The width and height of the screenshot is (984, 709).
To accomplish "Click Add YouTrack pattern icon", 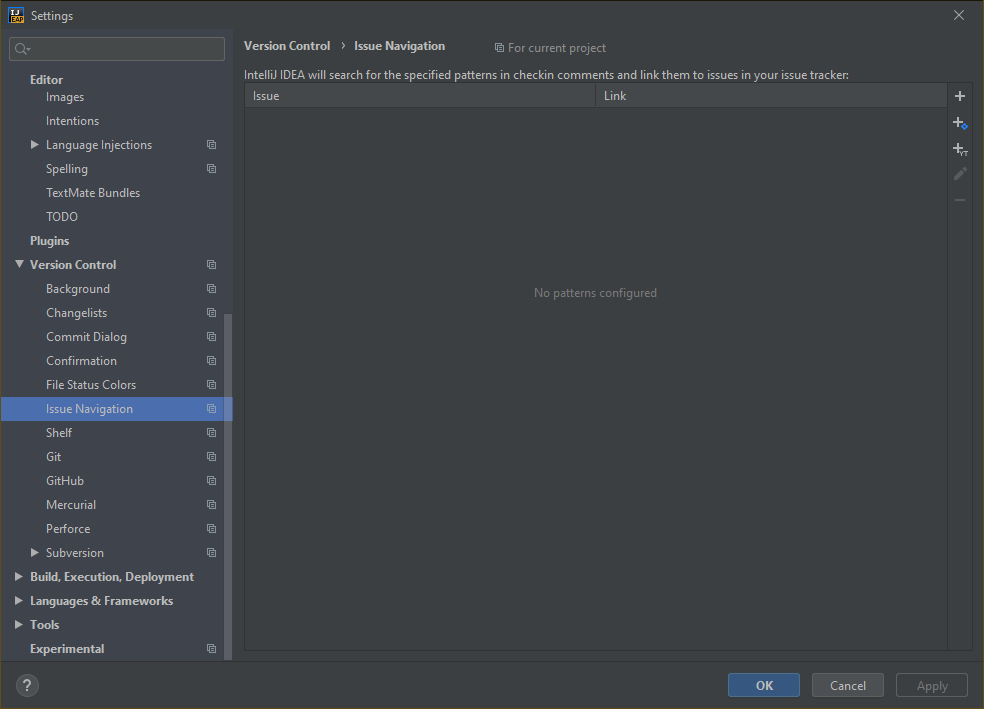I will tap(960, 149).
